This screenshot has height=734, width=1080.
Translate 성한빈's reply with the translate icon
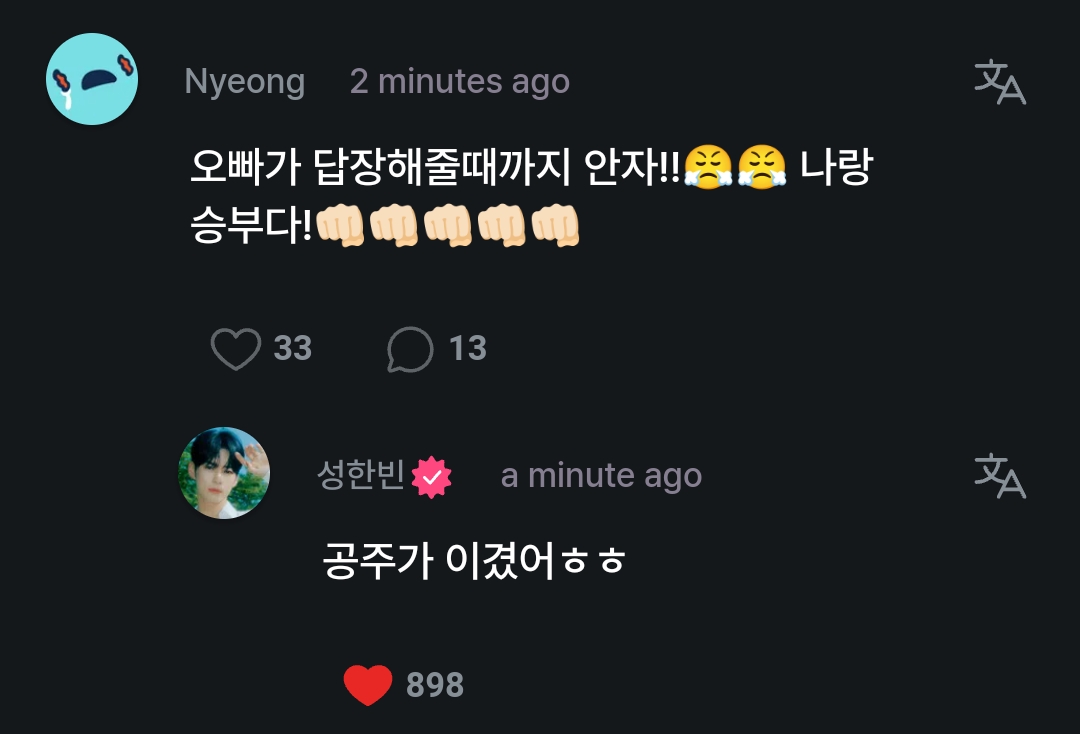[1000, 476]
